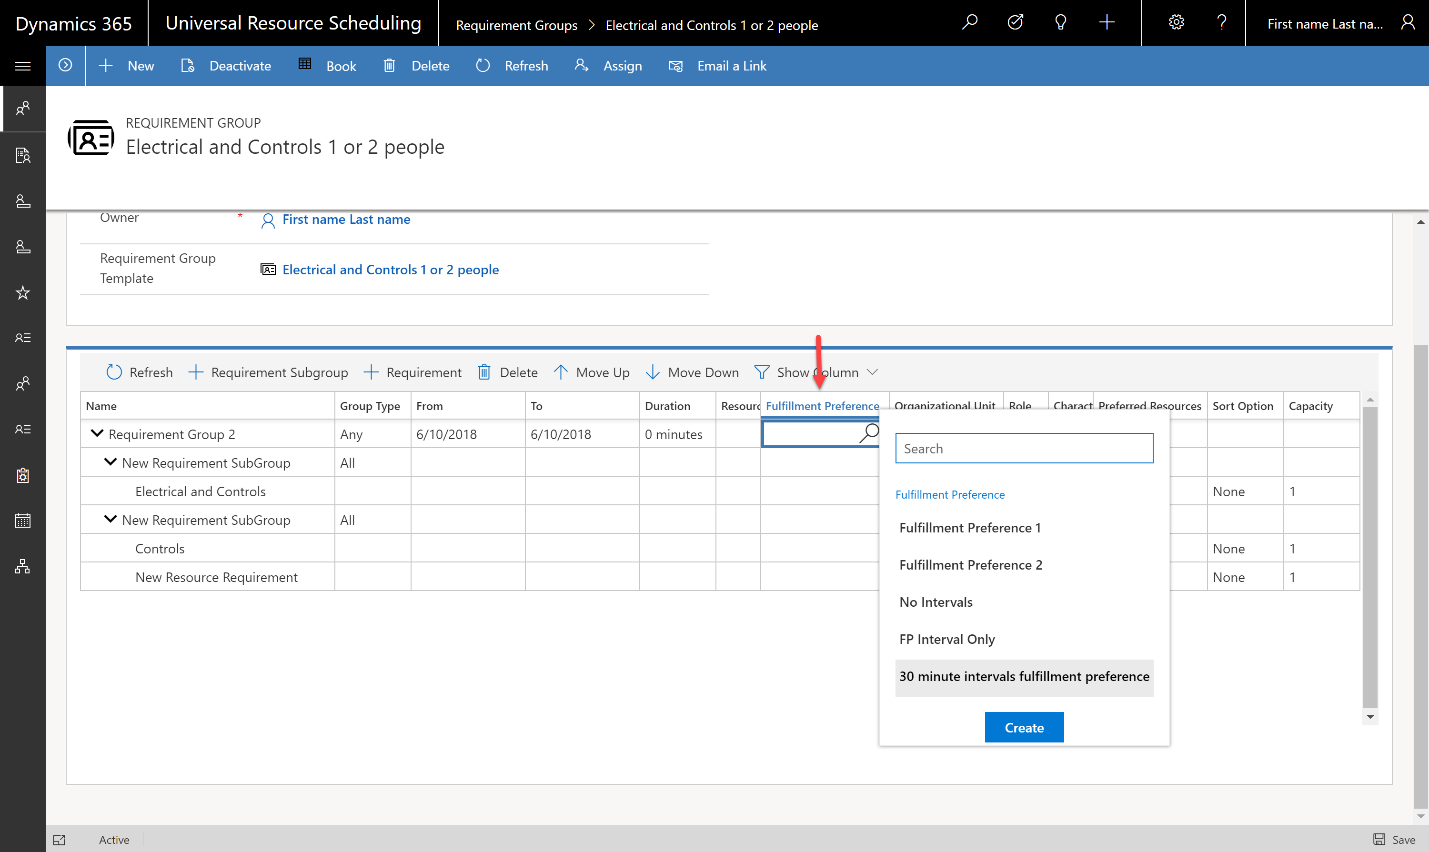Screen dimensions: 1429x852
Task: Click Refresh in the top command bar
Action: pyautogui.click(x=512, y=66)
